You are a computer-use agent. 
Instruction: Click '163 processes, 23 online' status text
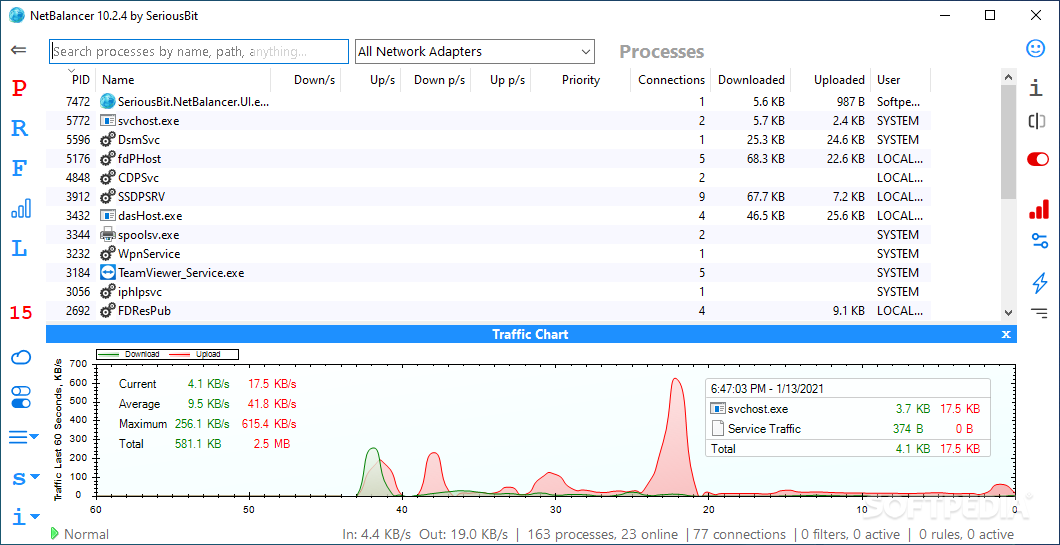pos(603,534)
